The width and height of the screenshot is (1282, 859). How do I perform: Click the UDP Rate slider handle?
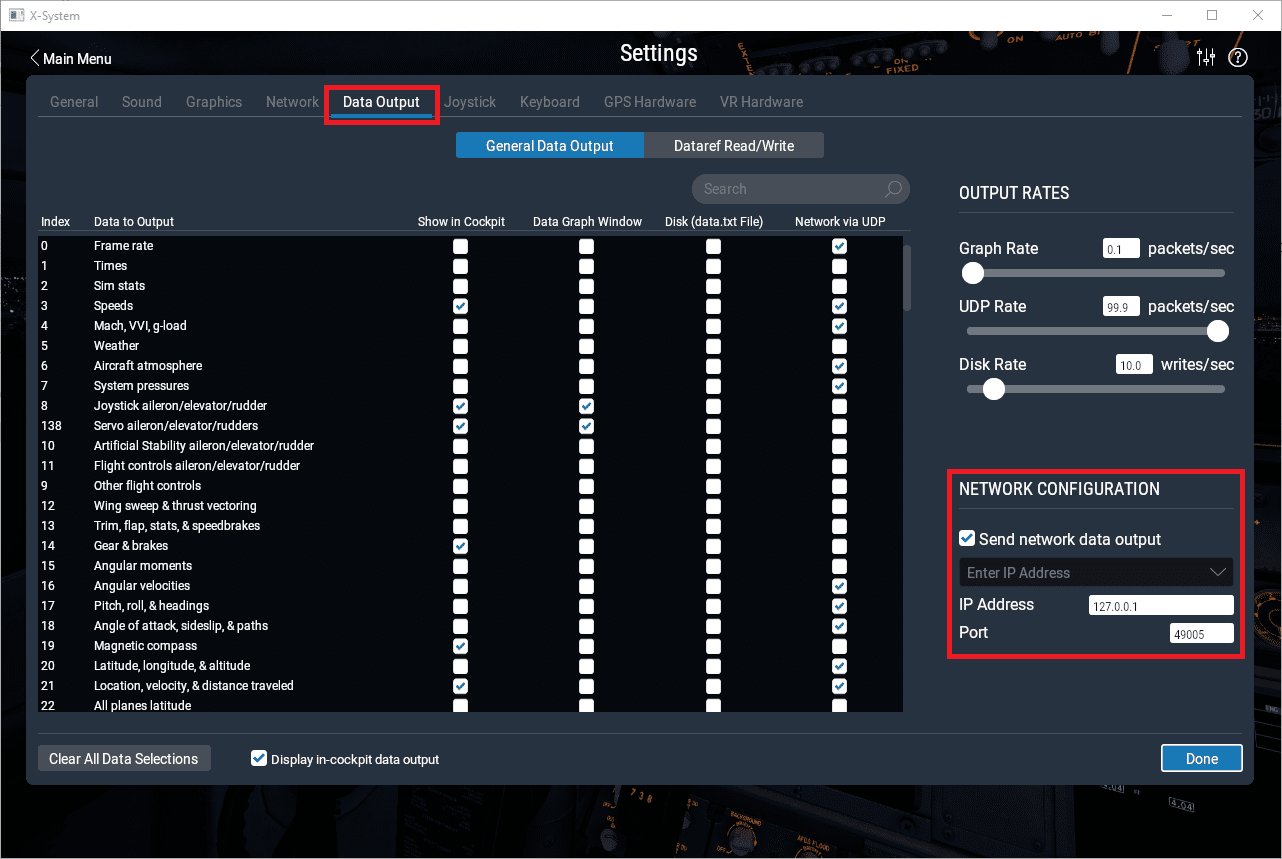(x=1217, y=330)
